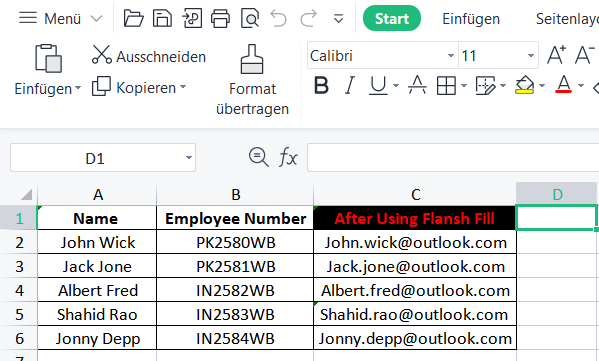Open the Einfügen ribbon tab

(471, 18)
